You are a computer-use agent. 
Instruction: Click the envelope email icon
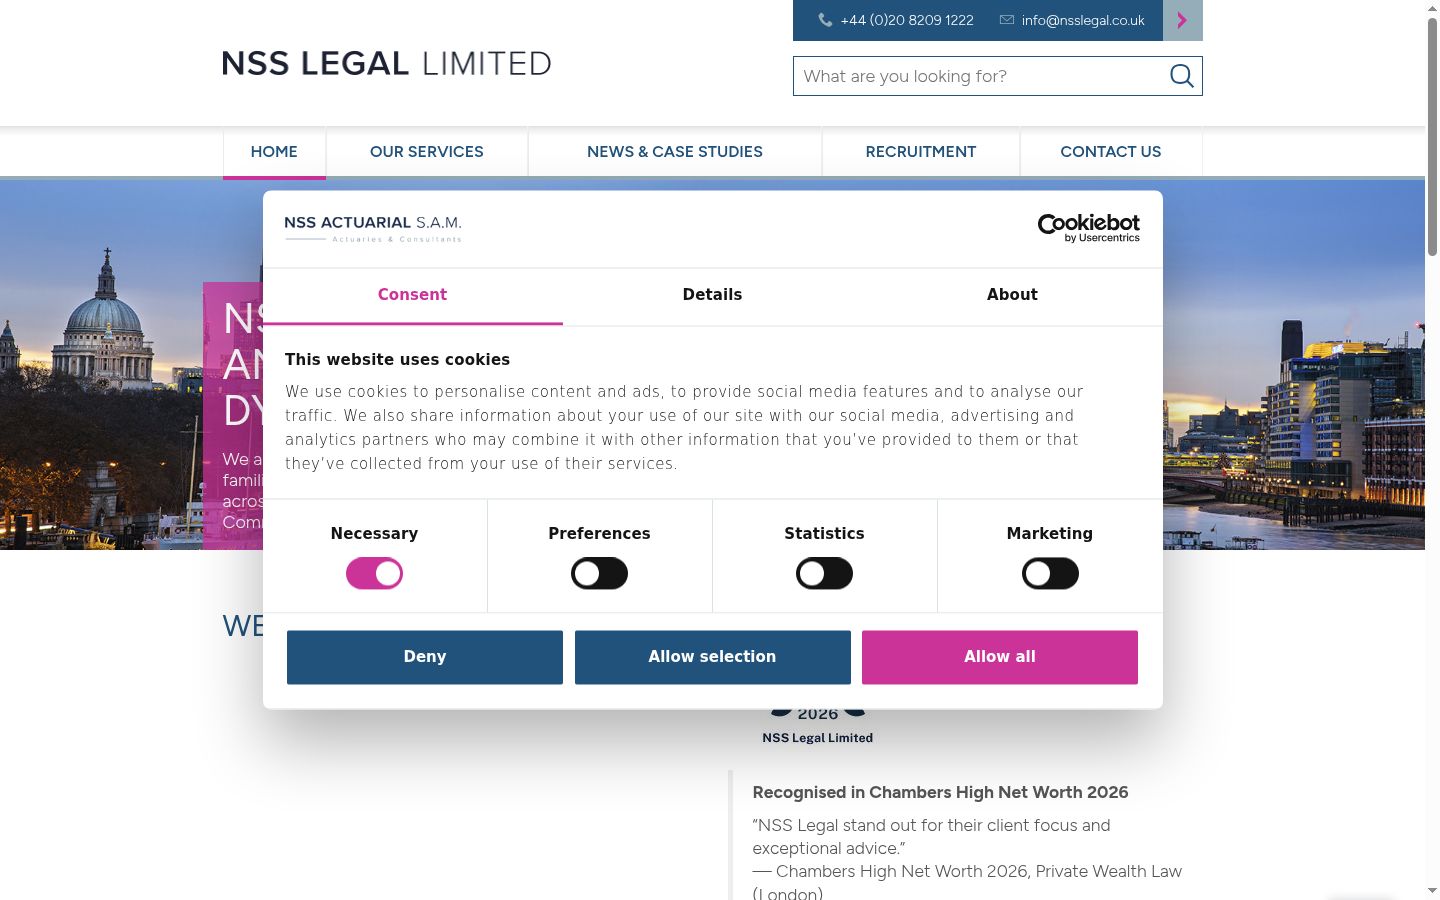1007,20
